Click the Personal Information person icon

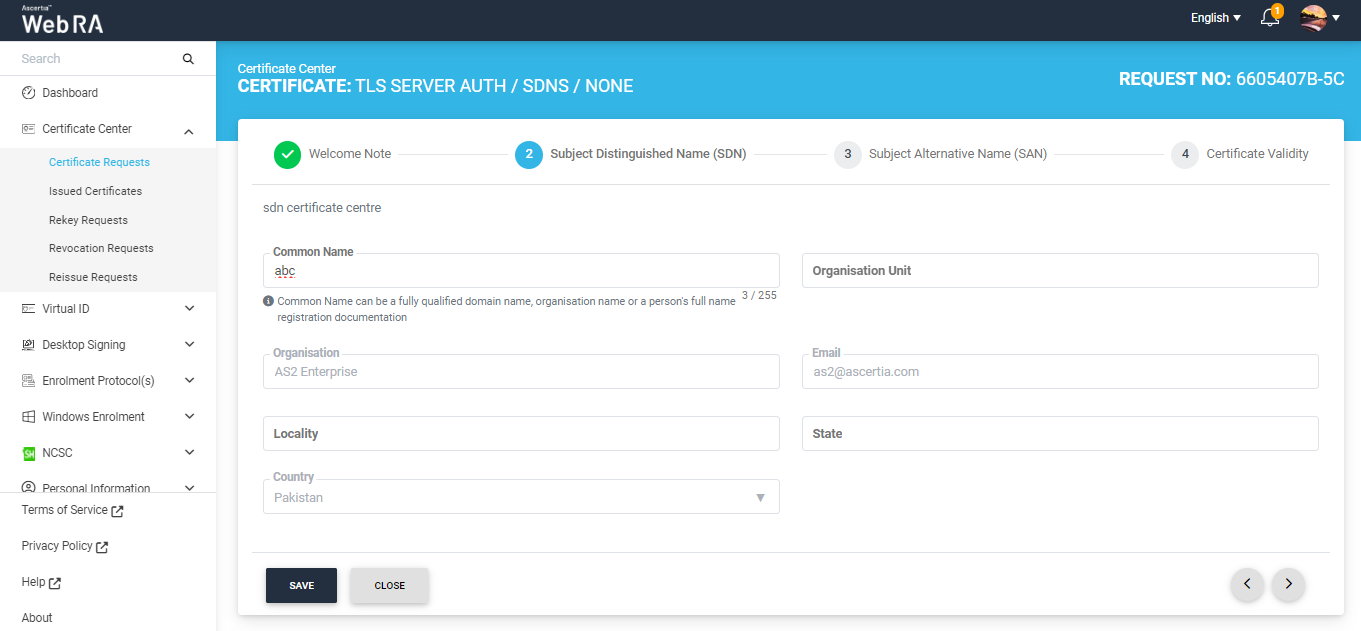click(28, 487)
